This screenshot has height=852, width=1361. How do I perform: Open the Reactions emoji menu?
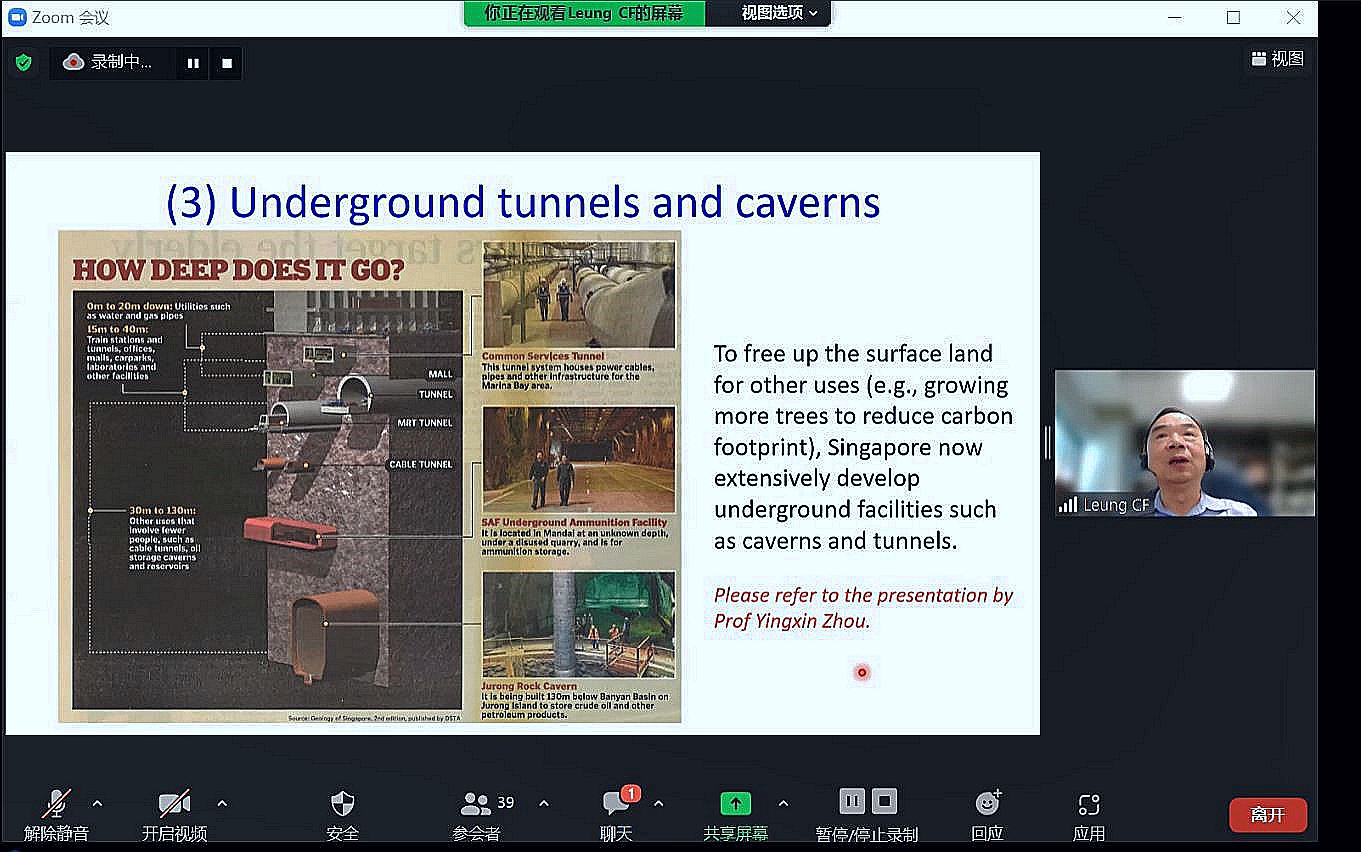click(987, 804)
